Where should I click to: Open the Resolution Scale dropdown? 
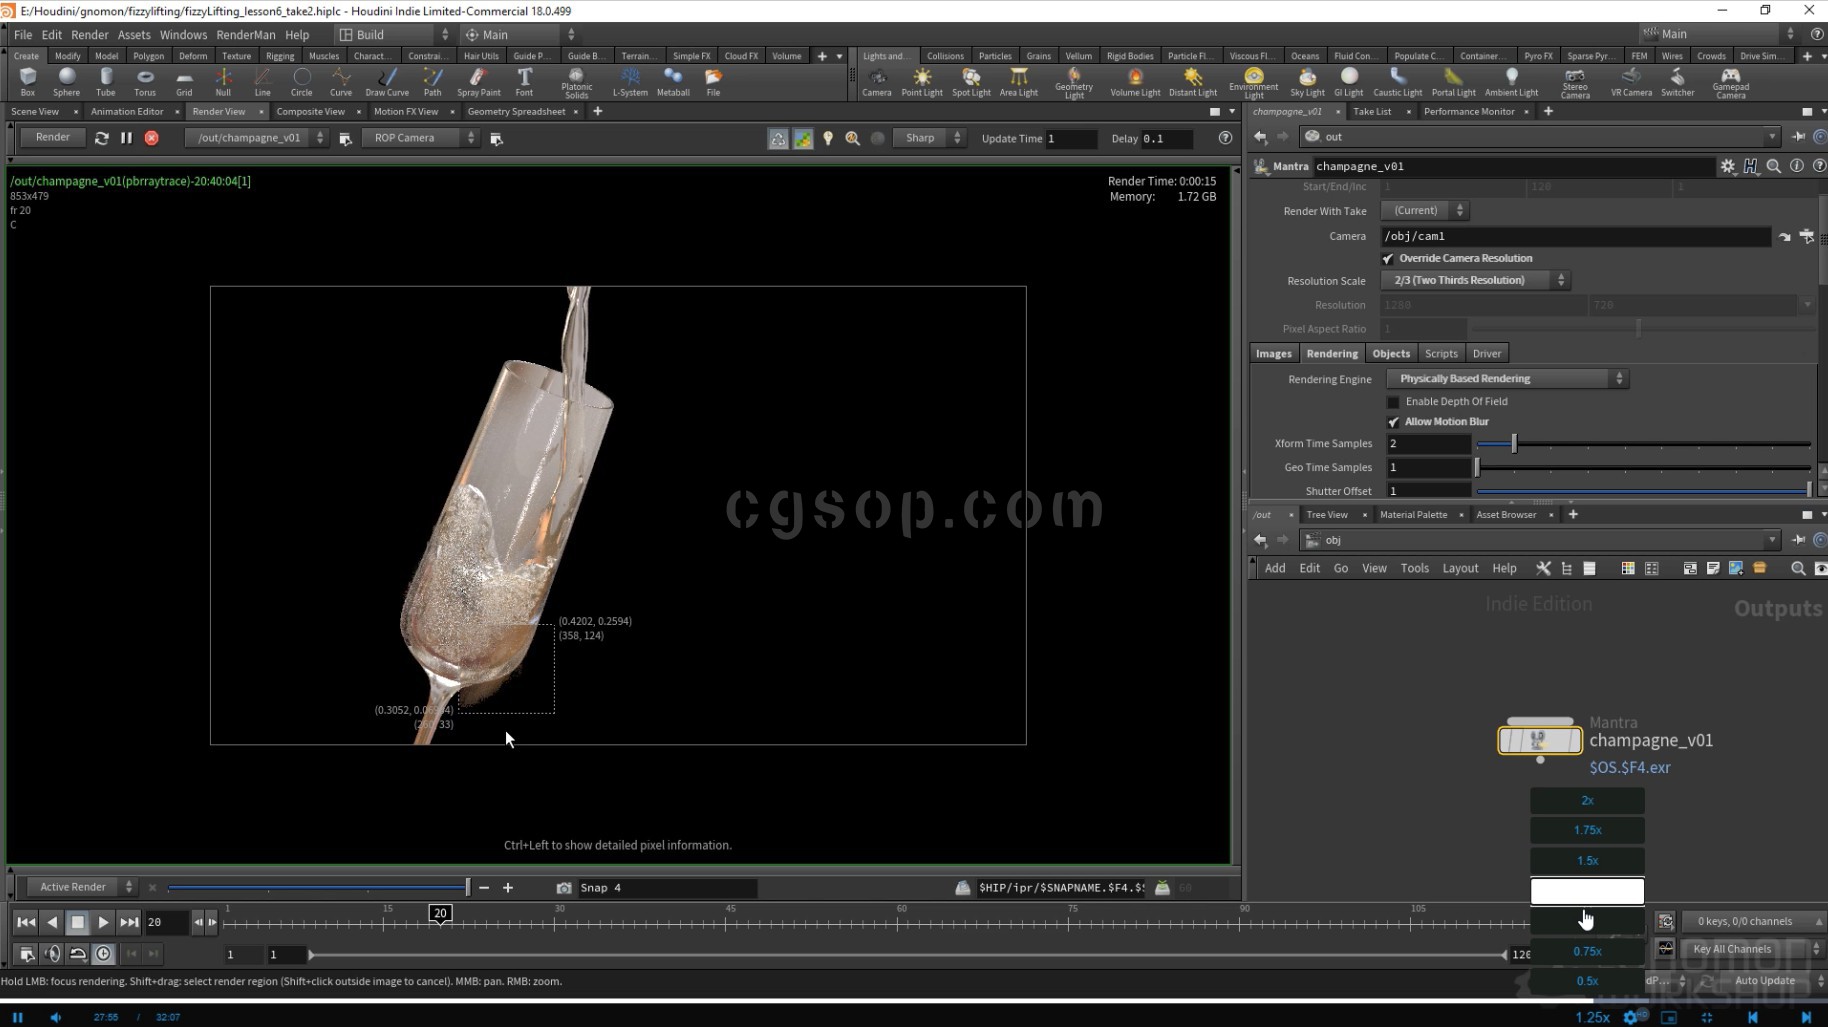click(1475, 281)
